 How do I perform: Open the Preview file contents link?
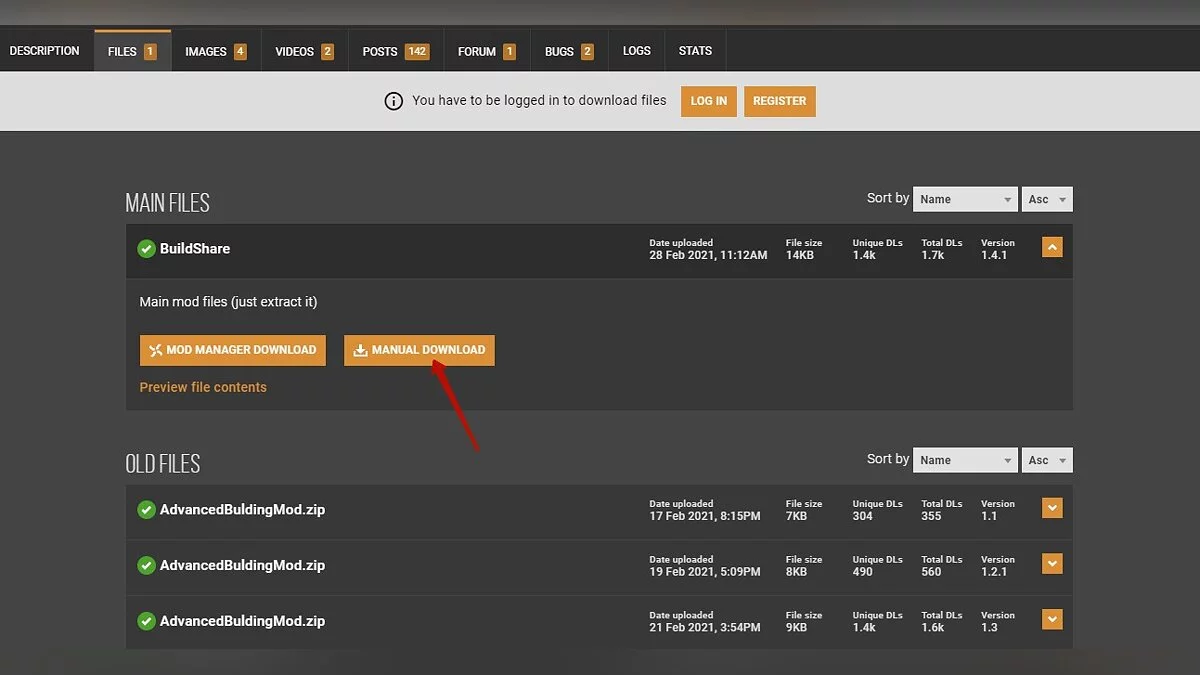point(203,387)
